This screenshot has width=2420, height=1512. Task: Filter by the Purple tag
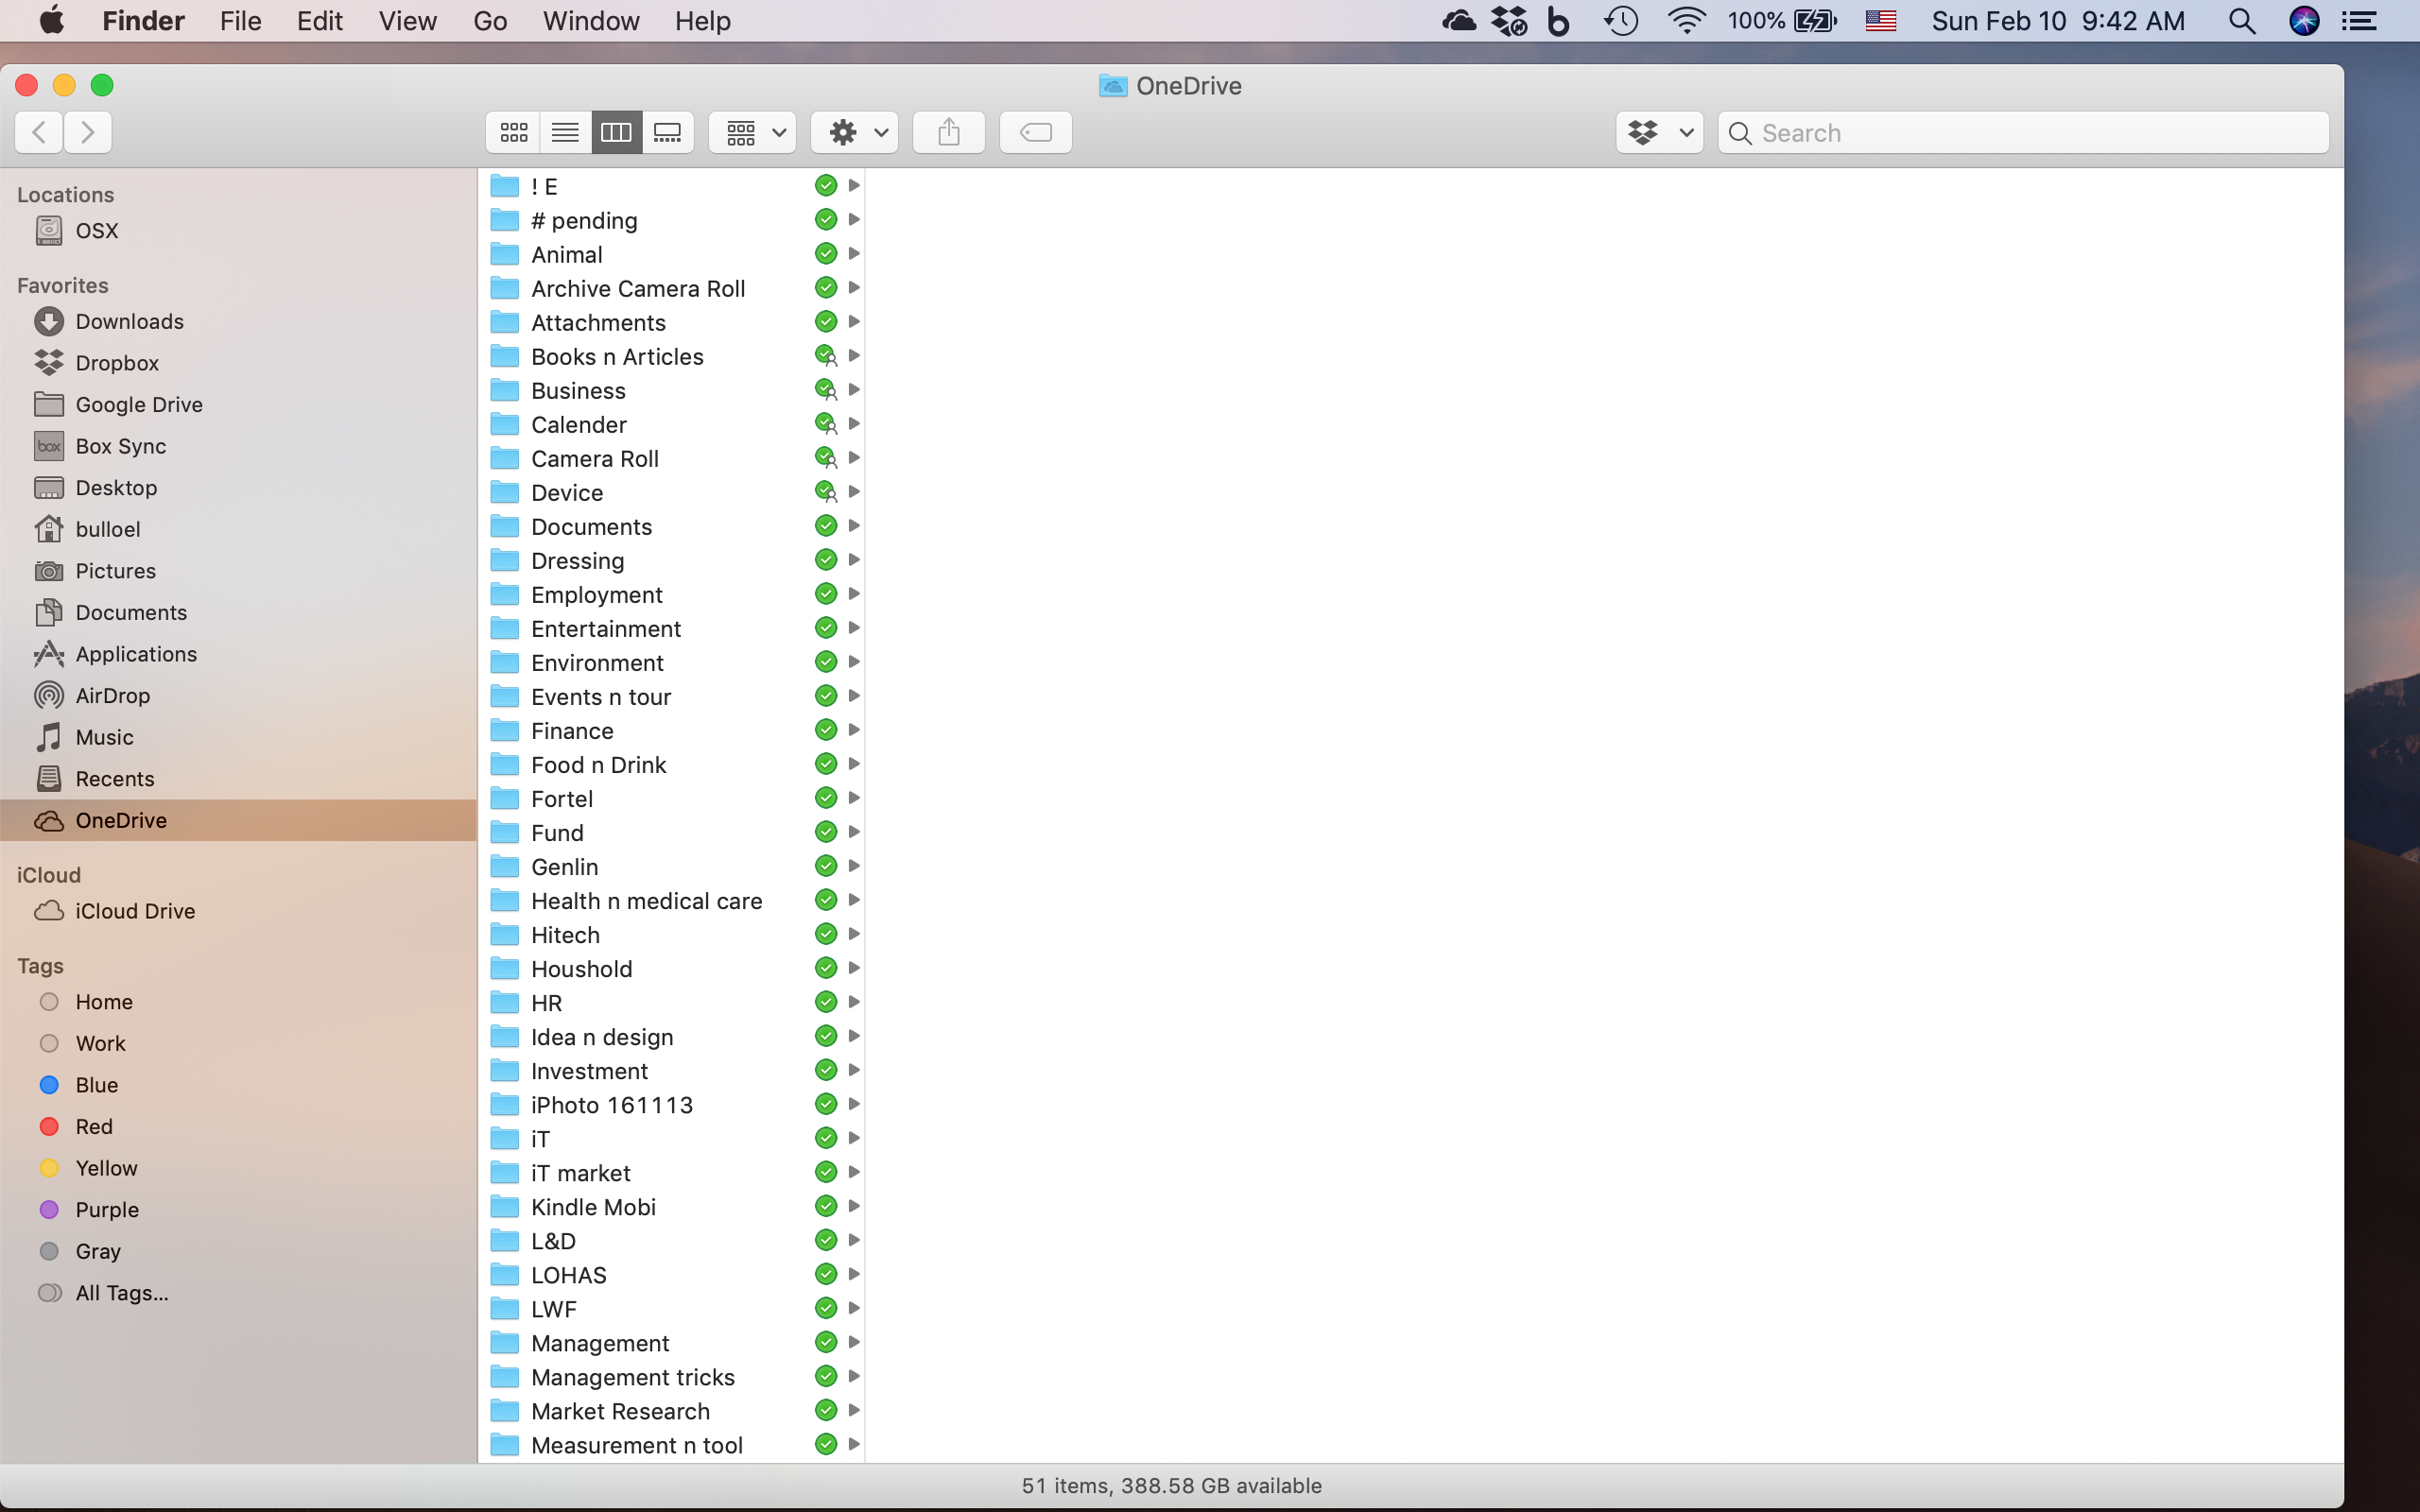[238, 1209]
